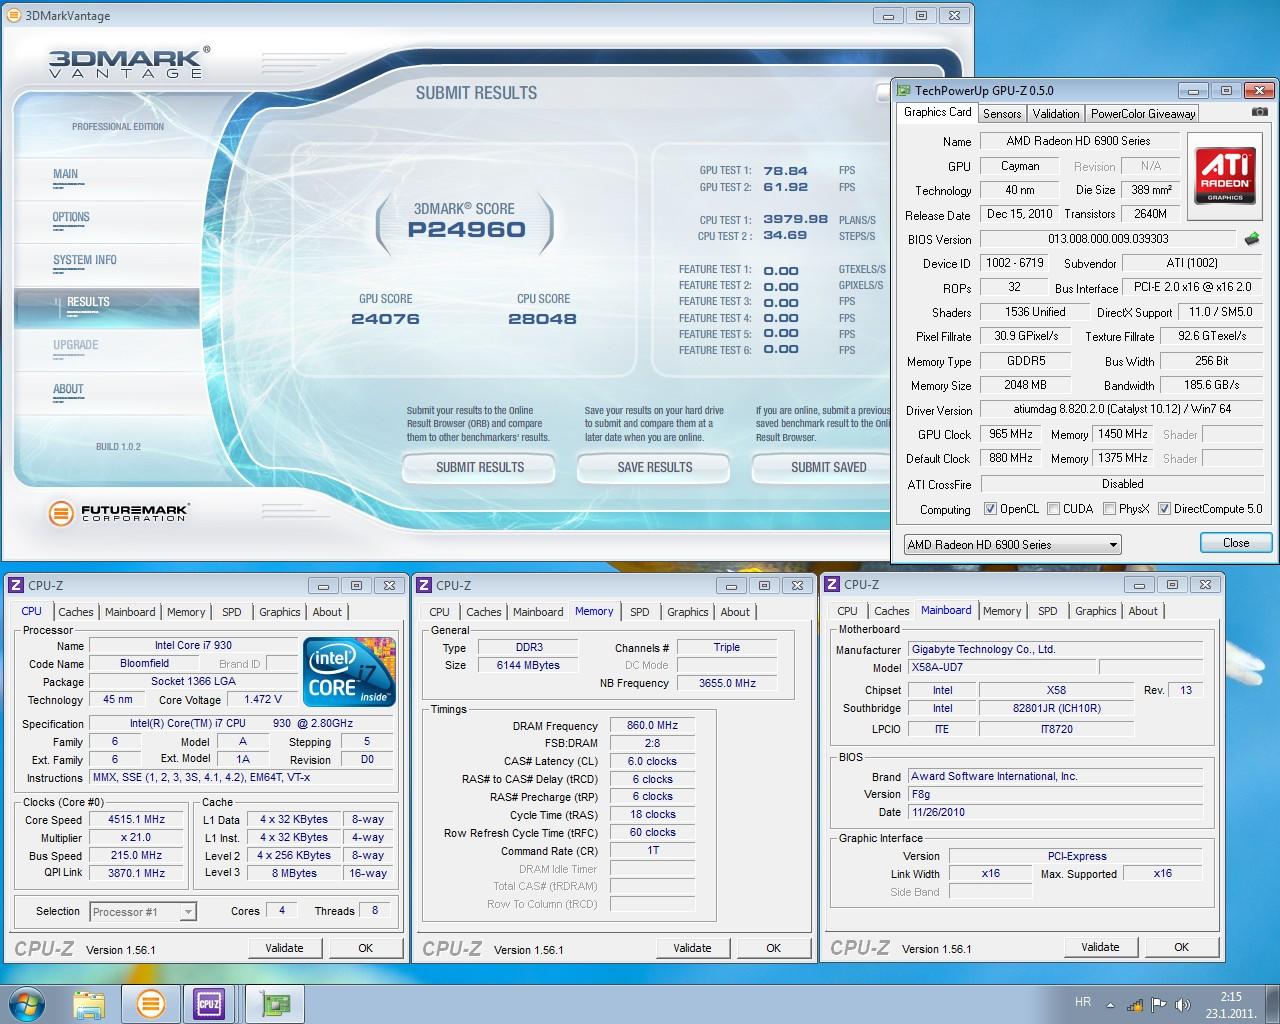Click the BIOS Version field in GPU-Z
1280x1024 pixels.
[x=1108, y=239]
